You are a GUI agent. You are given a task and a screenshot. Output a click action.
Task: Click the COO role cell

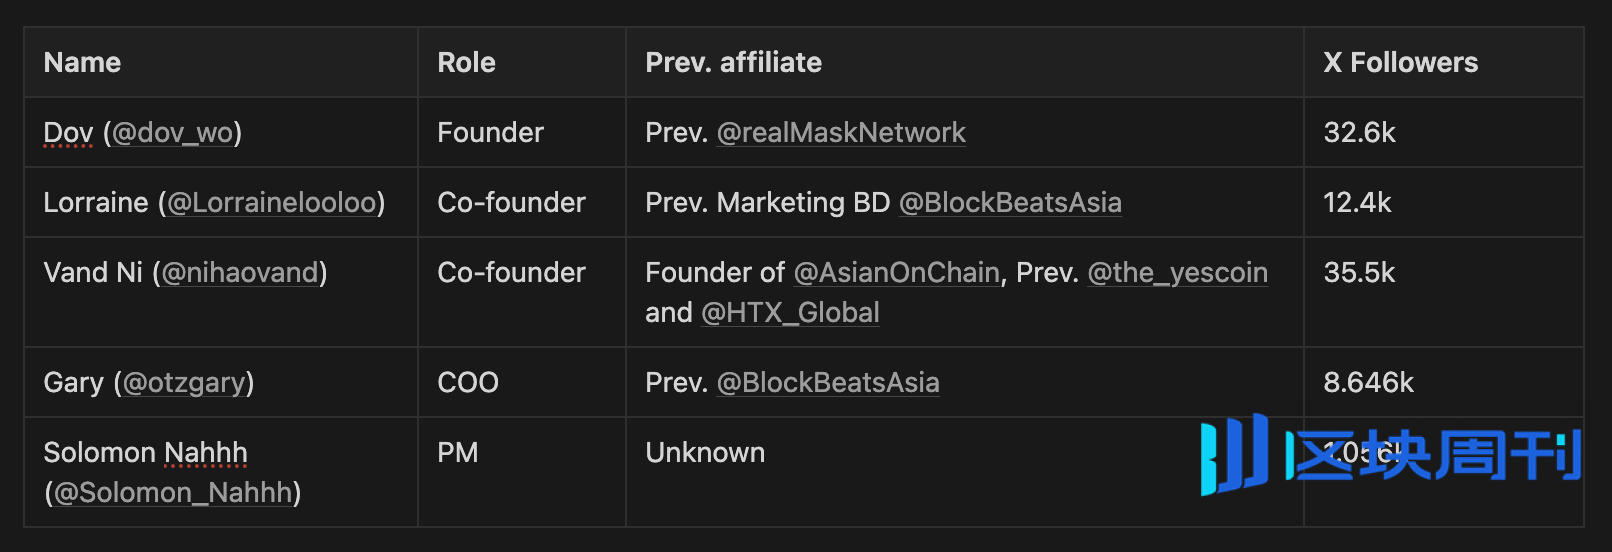522,382
